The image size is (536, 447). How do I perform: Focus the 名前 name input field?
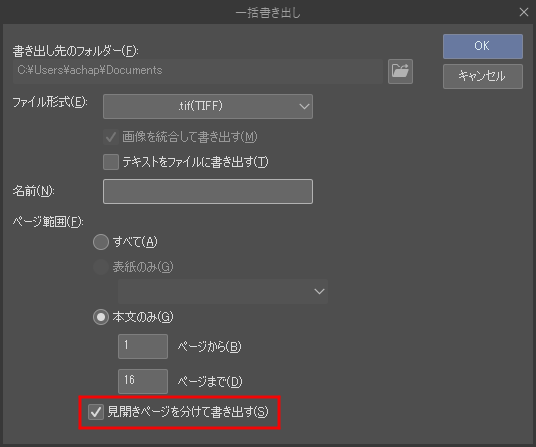208,191
